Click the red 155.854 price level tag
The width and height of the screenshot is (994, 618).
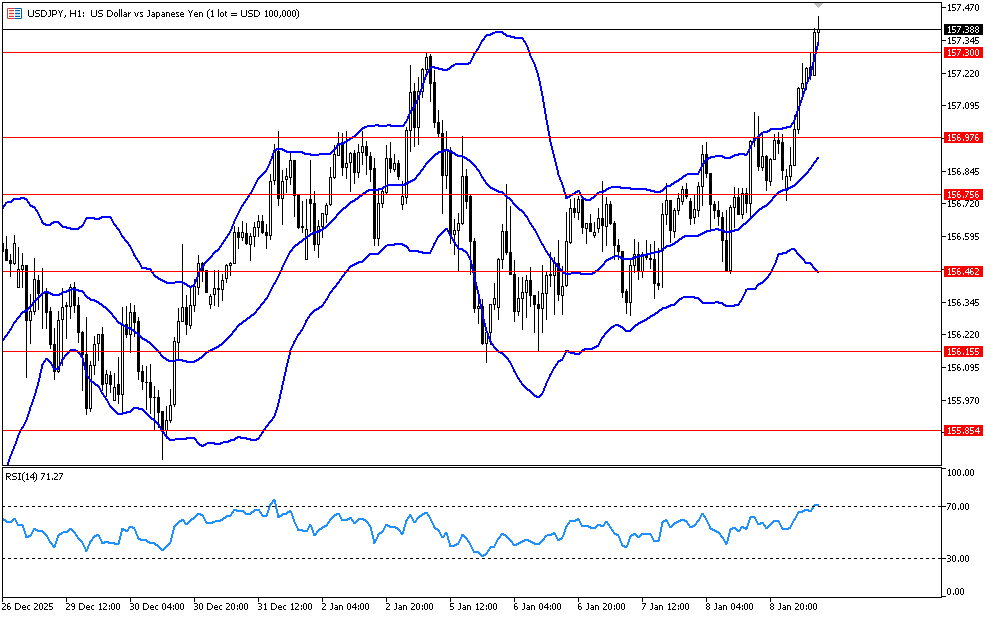coord(963,430)
